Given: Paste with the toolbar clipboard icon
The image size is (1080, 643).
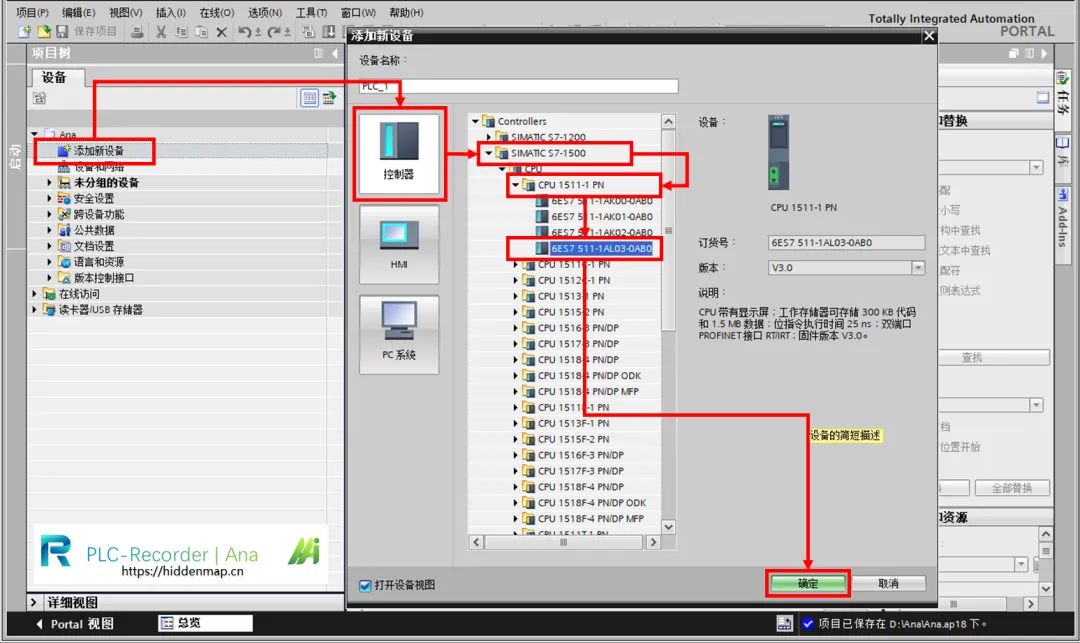Looking at the screenshot, I should 201,32.
